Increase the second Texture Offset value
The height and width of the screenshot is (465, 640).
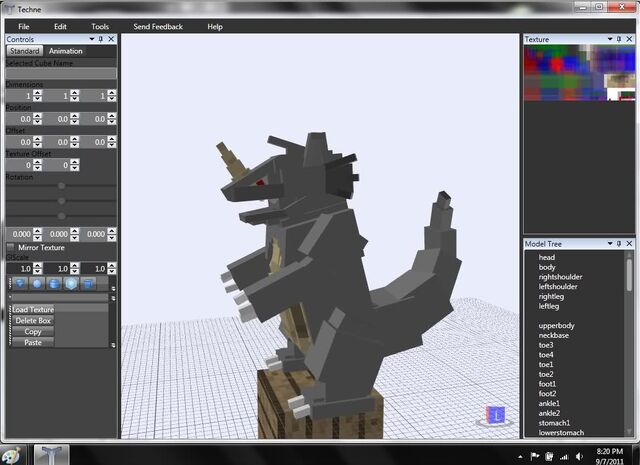pyautogui.click(x=75, y=162)
